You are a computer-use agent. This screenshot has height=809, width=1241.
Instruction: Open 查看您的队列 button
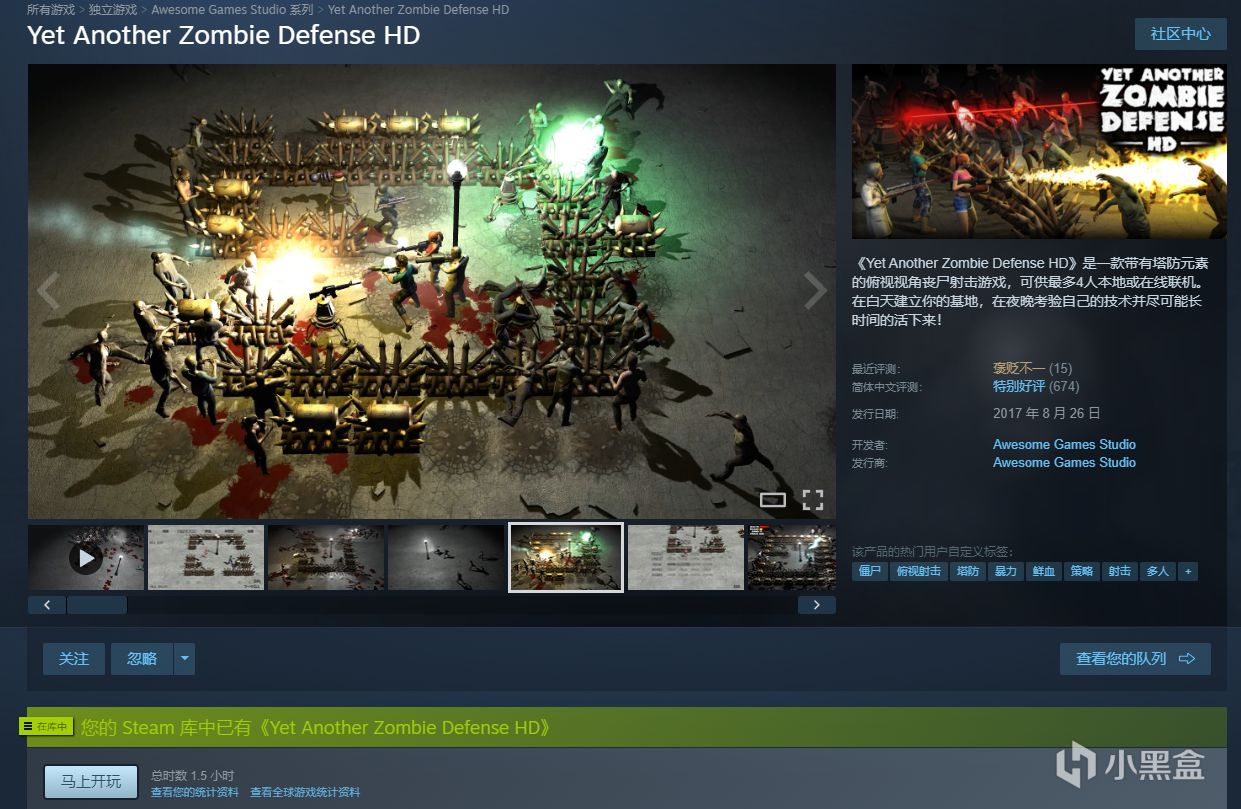tap(1135, 659)
